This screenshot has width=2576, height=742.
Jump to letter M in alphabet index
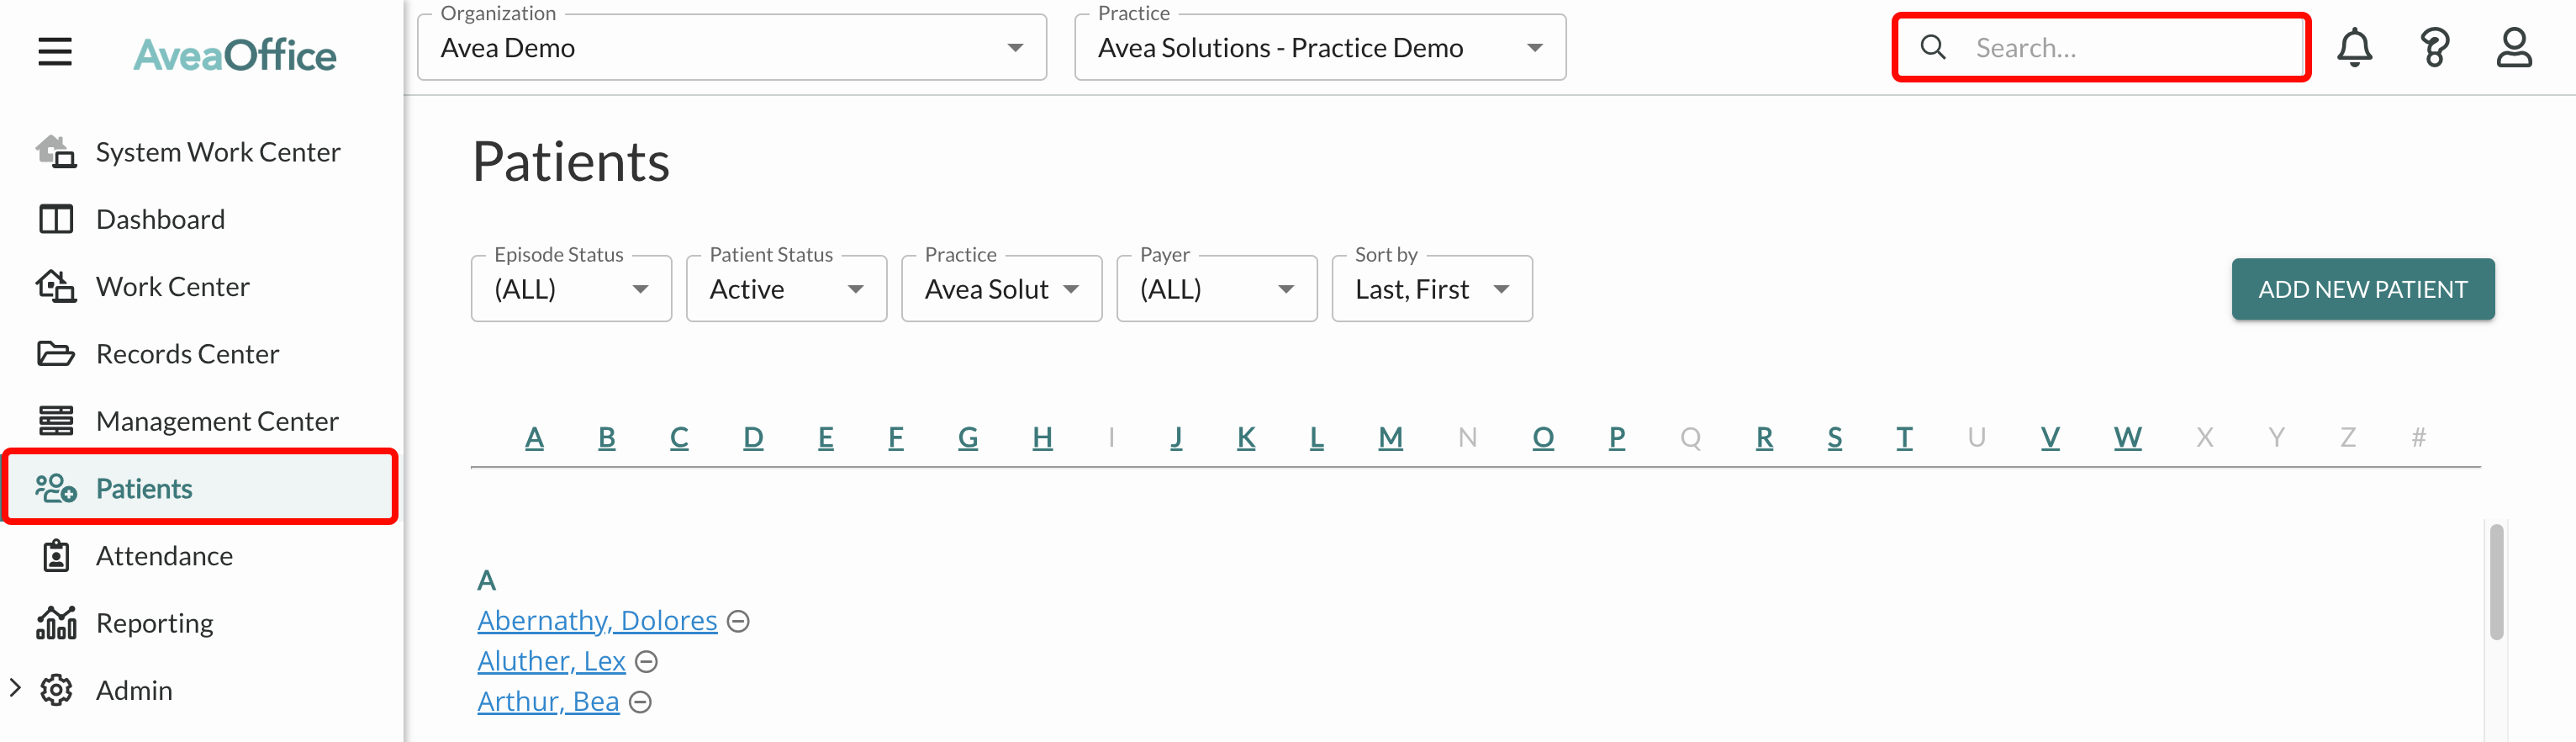point(1390,437)
